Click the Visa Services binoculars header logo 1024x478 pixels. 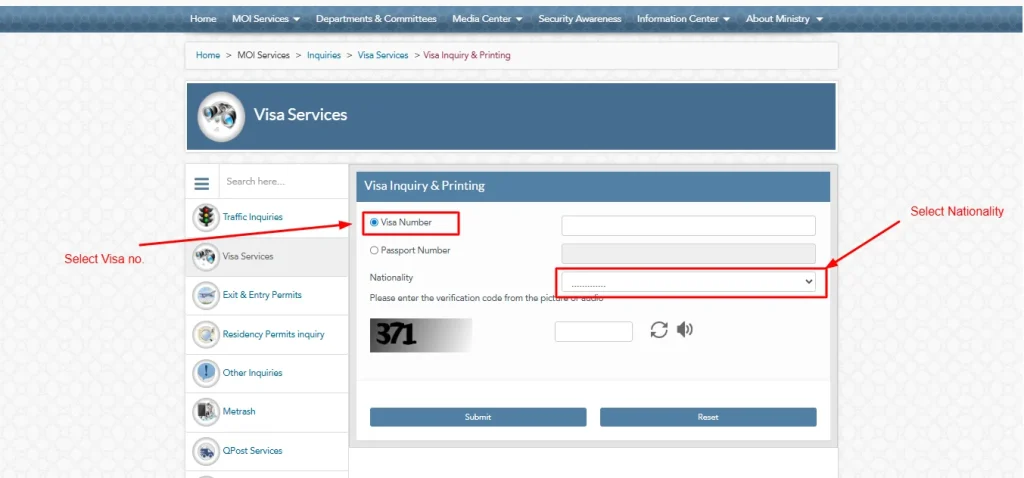(221, 116)
